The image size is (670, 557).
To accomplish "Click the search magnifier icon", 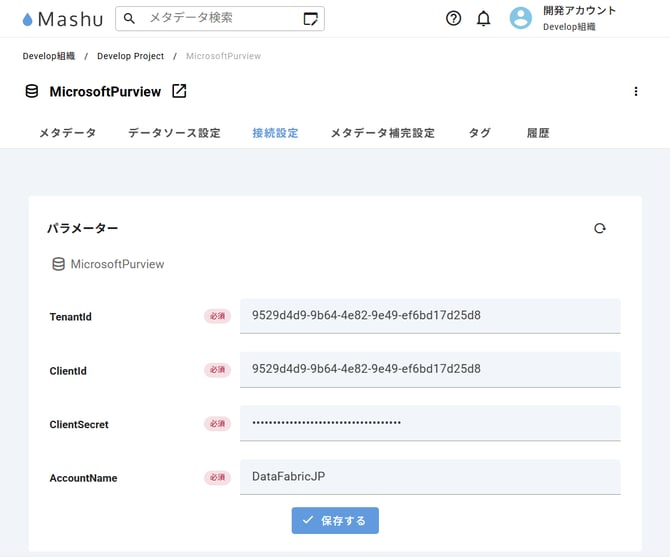I will pos(129,18).
